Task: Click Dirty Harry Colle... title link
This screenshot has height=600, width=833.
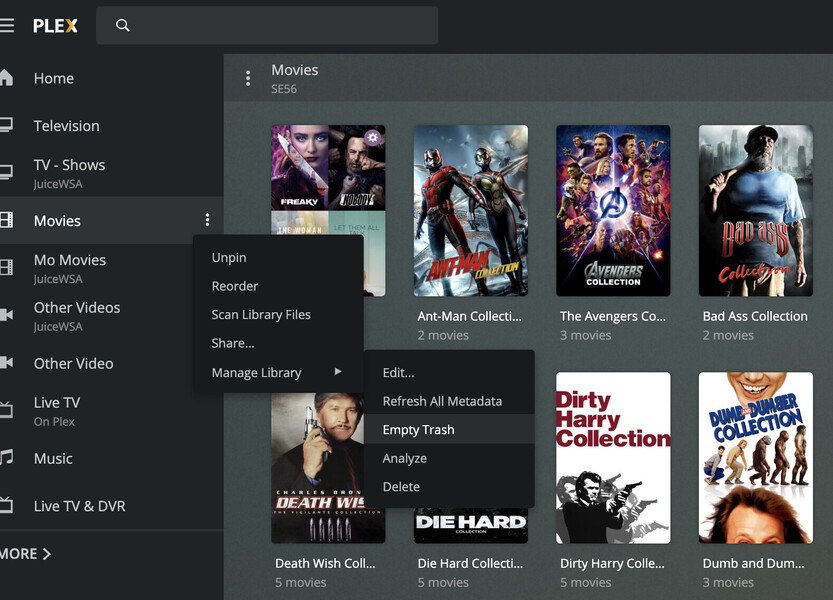Action: (612, 563)
